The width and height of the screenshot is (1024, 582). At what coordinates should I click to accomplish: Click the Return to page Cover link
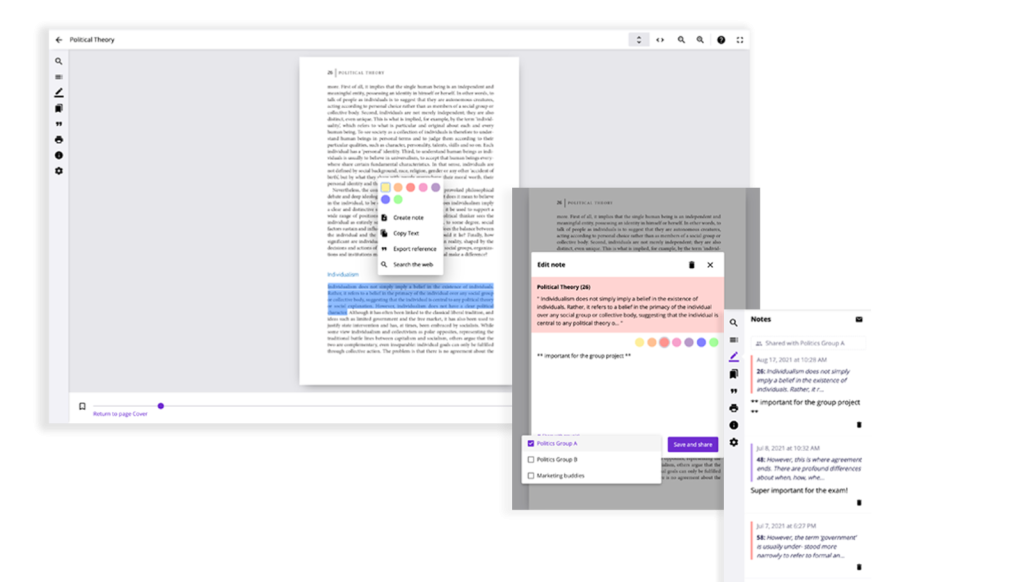pyautogui.click(x=120, y=414)
